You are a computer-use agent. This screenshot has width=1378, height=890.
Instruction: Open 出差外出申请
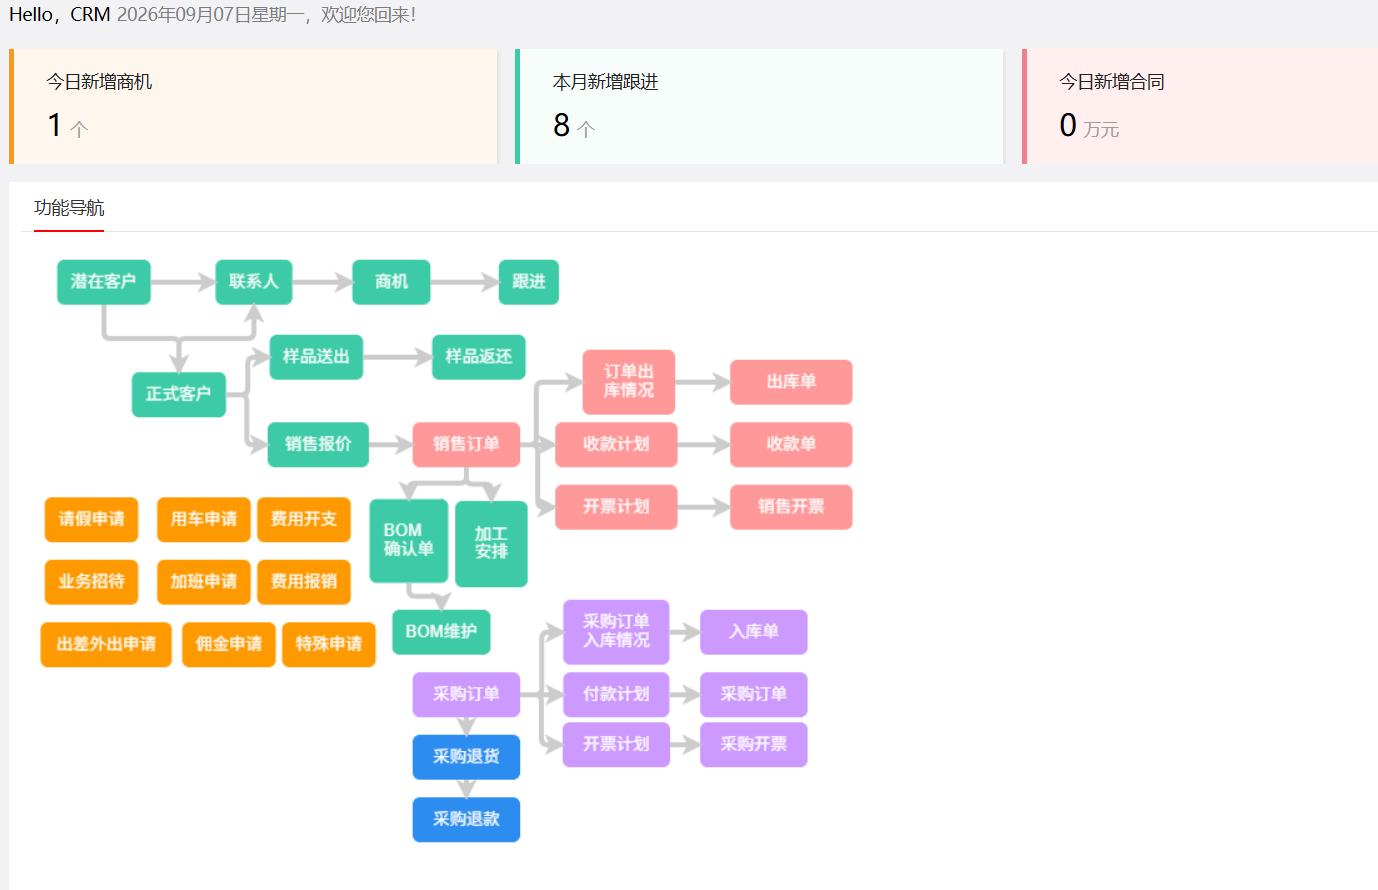coord(106,644)
